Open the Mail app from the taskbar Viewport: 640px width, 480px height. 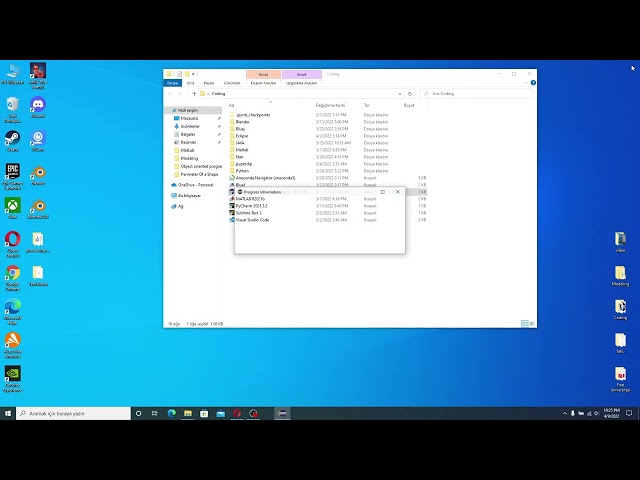[x=221, y=413]
